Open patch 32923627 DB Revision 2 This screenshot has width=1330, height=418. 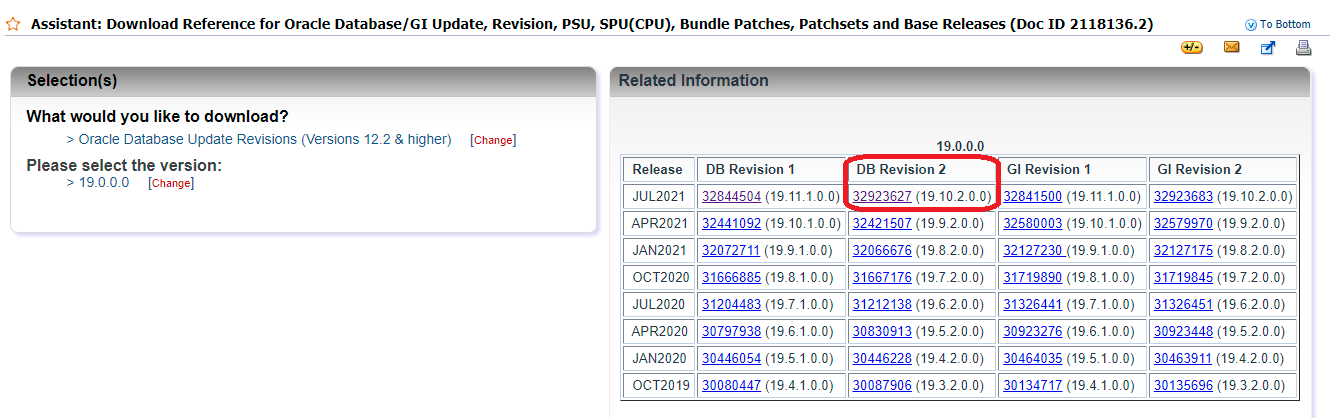(x=881, y=197)
